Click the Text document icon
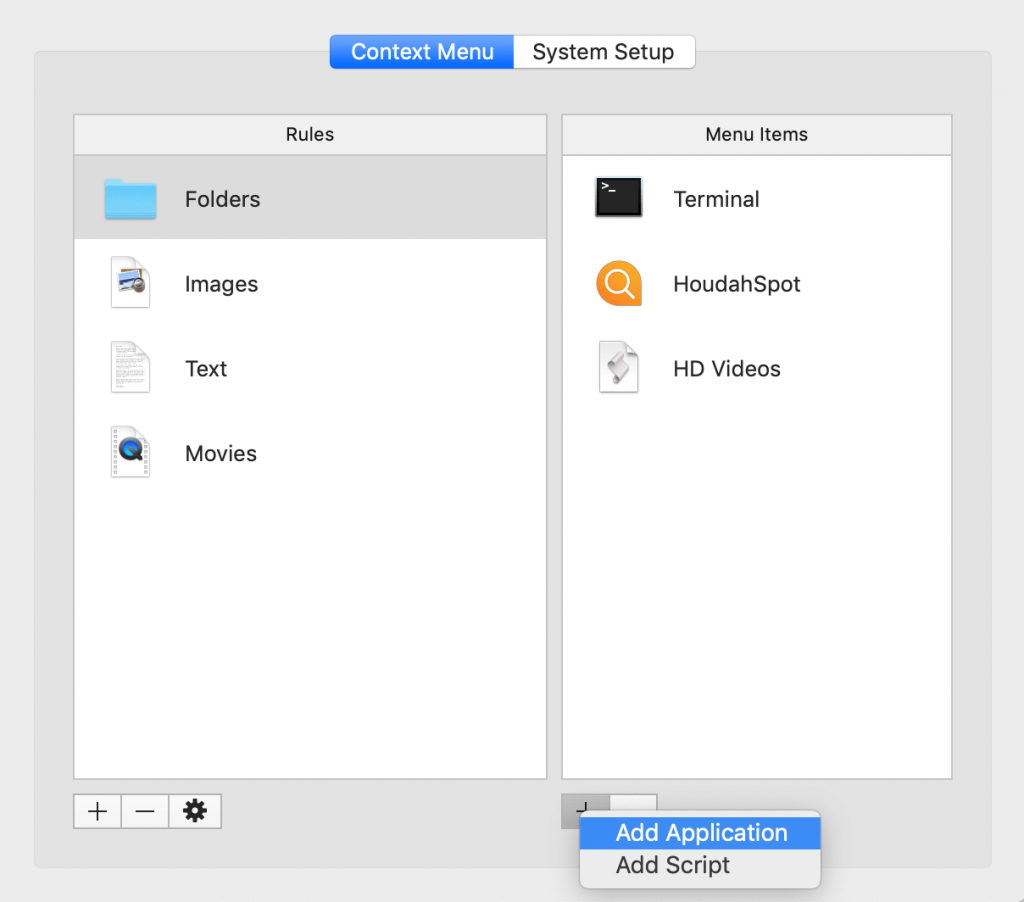1024x902 pixels. (130, 368)
